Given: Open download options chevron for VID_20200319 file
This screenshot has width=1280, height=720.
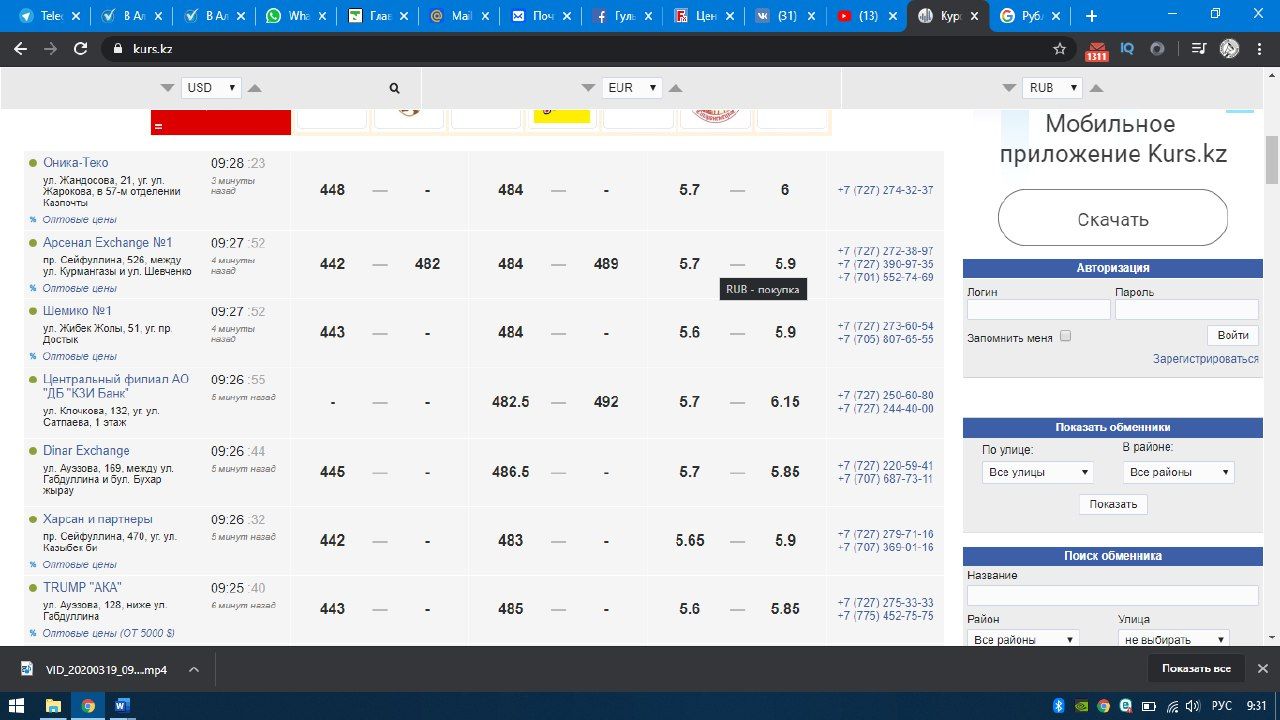Looking at the screenshot, I should coord(194,670).
